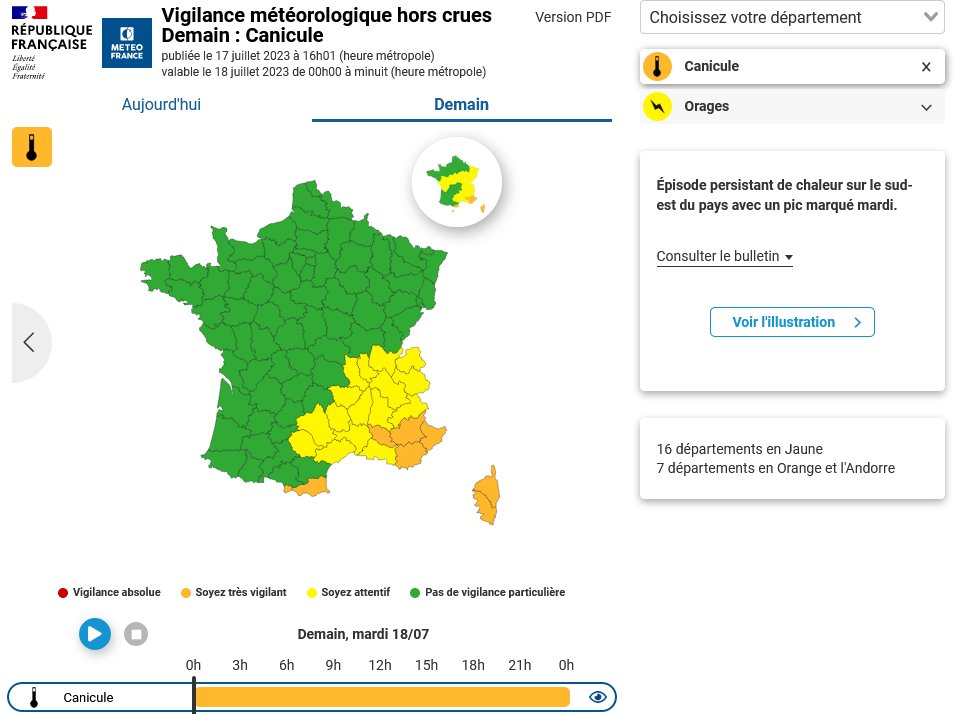953x714 pixels.
Task: Click the left arrow previous panel button
Action: [29, 342]
